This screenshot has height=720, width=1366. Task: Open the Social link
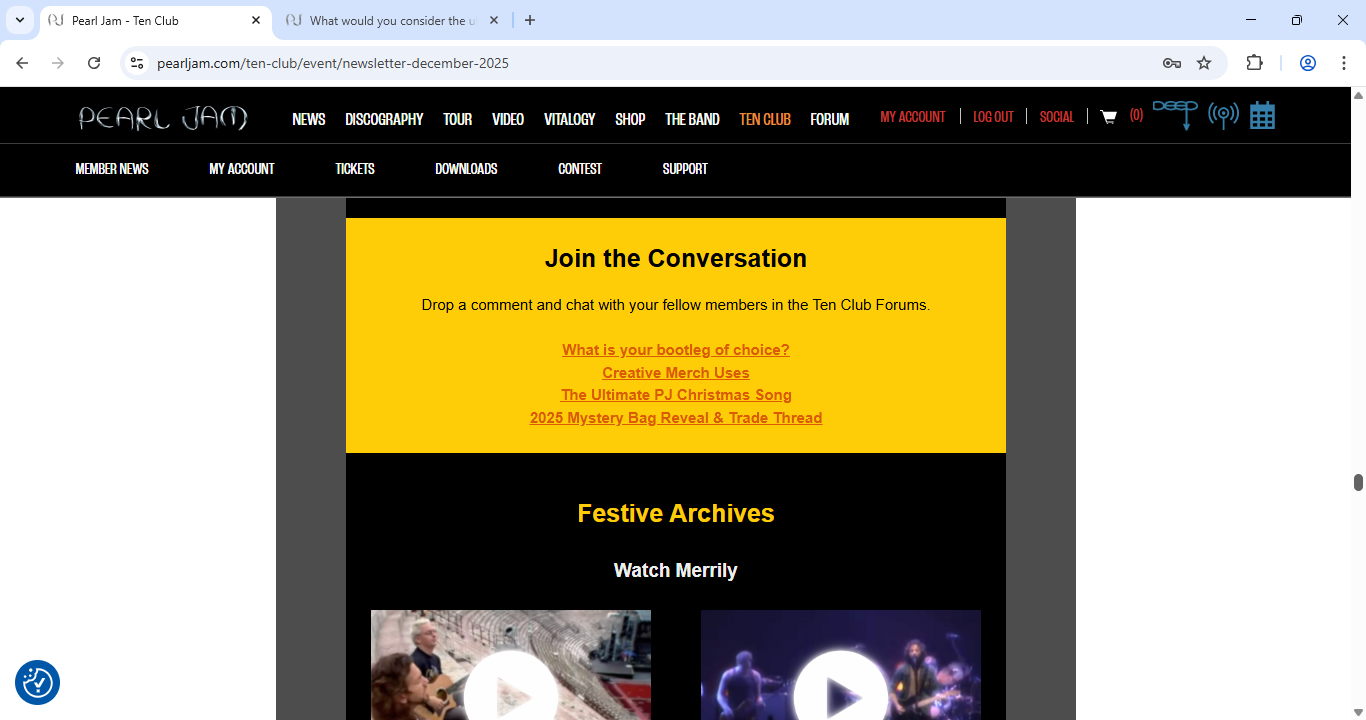pos(1057,117)
